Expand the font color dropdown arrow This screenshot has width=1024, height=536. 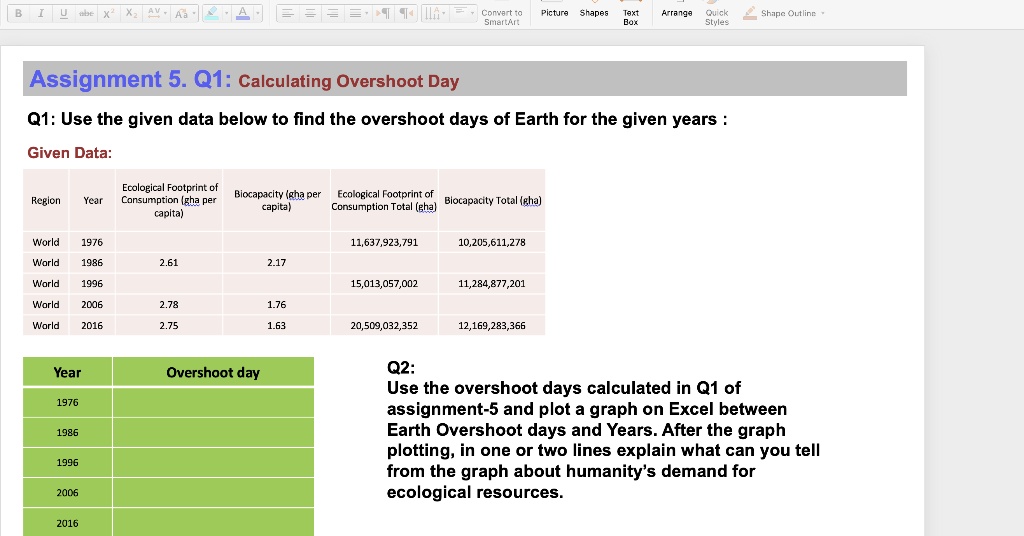tap(258, 14)
